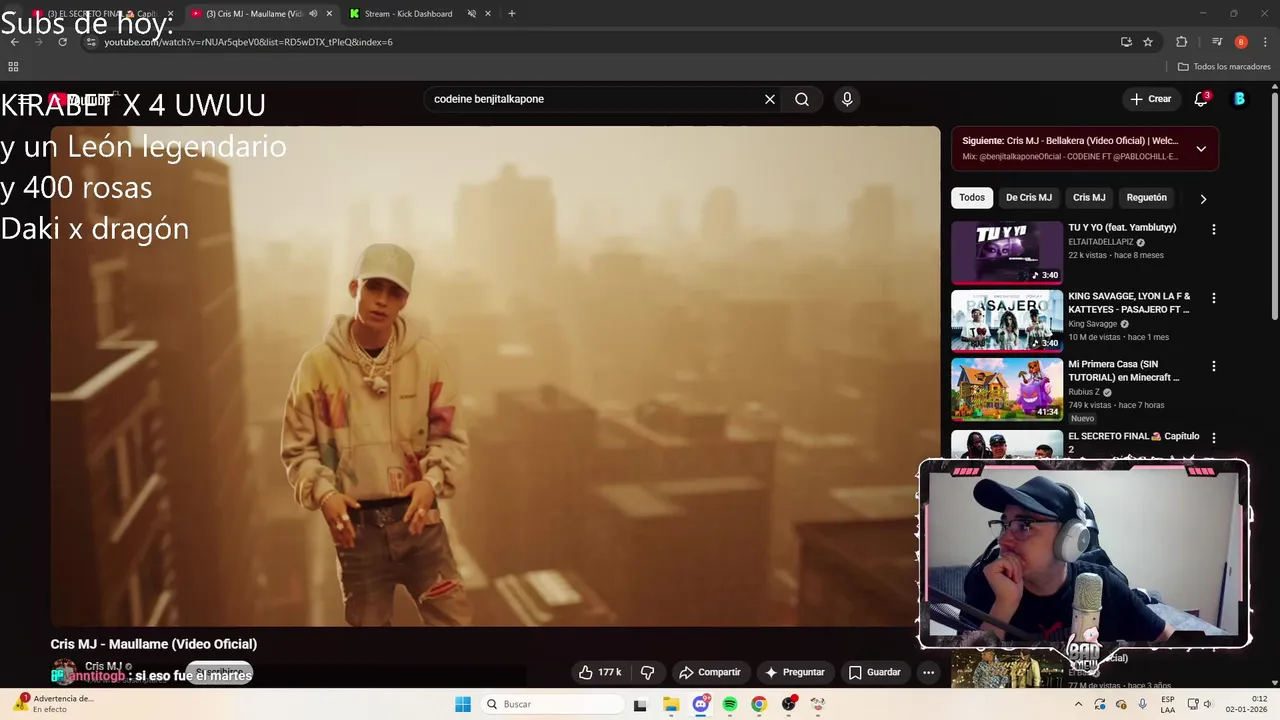Select the De Cris MJ filter chip
1280x720 pixels.
point(1029,198)
